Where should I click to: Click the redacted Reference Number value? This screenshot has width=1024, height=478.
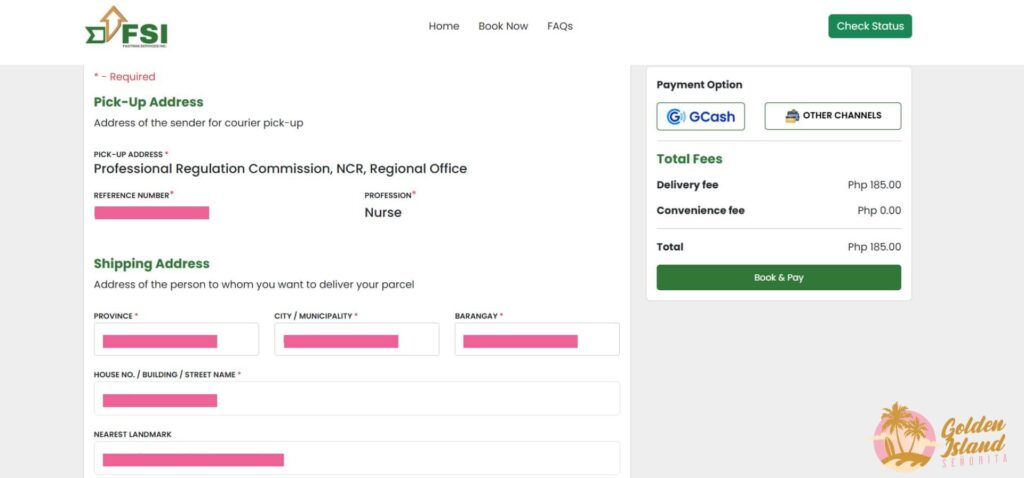point(152,213)
